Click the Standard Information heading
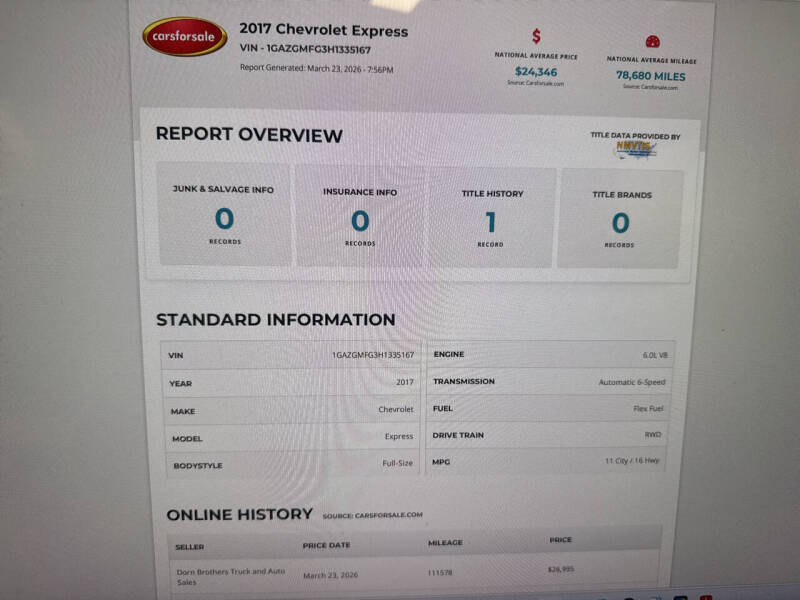This screenshot has width=800, height=600. [276, 319]
